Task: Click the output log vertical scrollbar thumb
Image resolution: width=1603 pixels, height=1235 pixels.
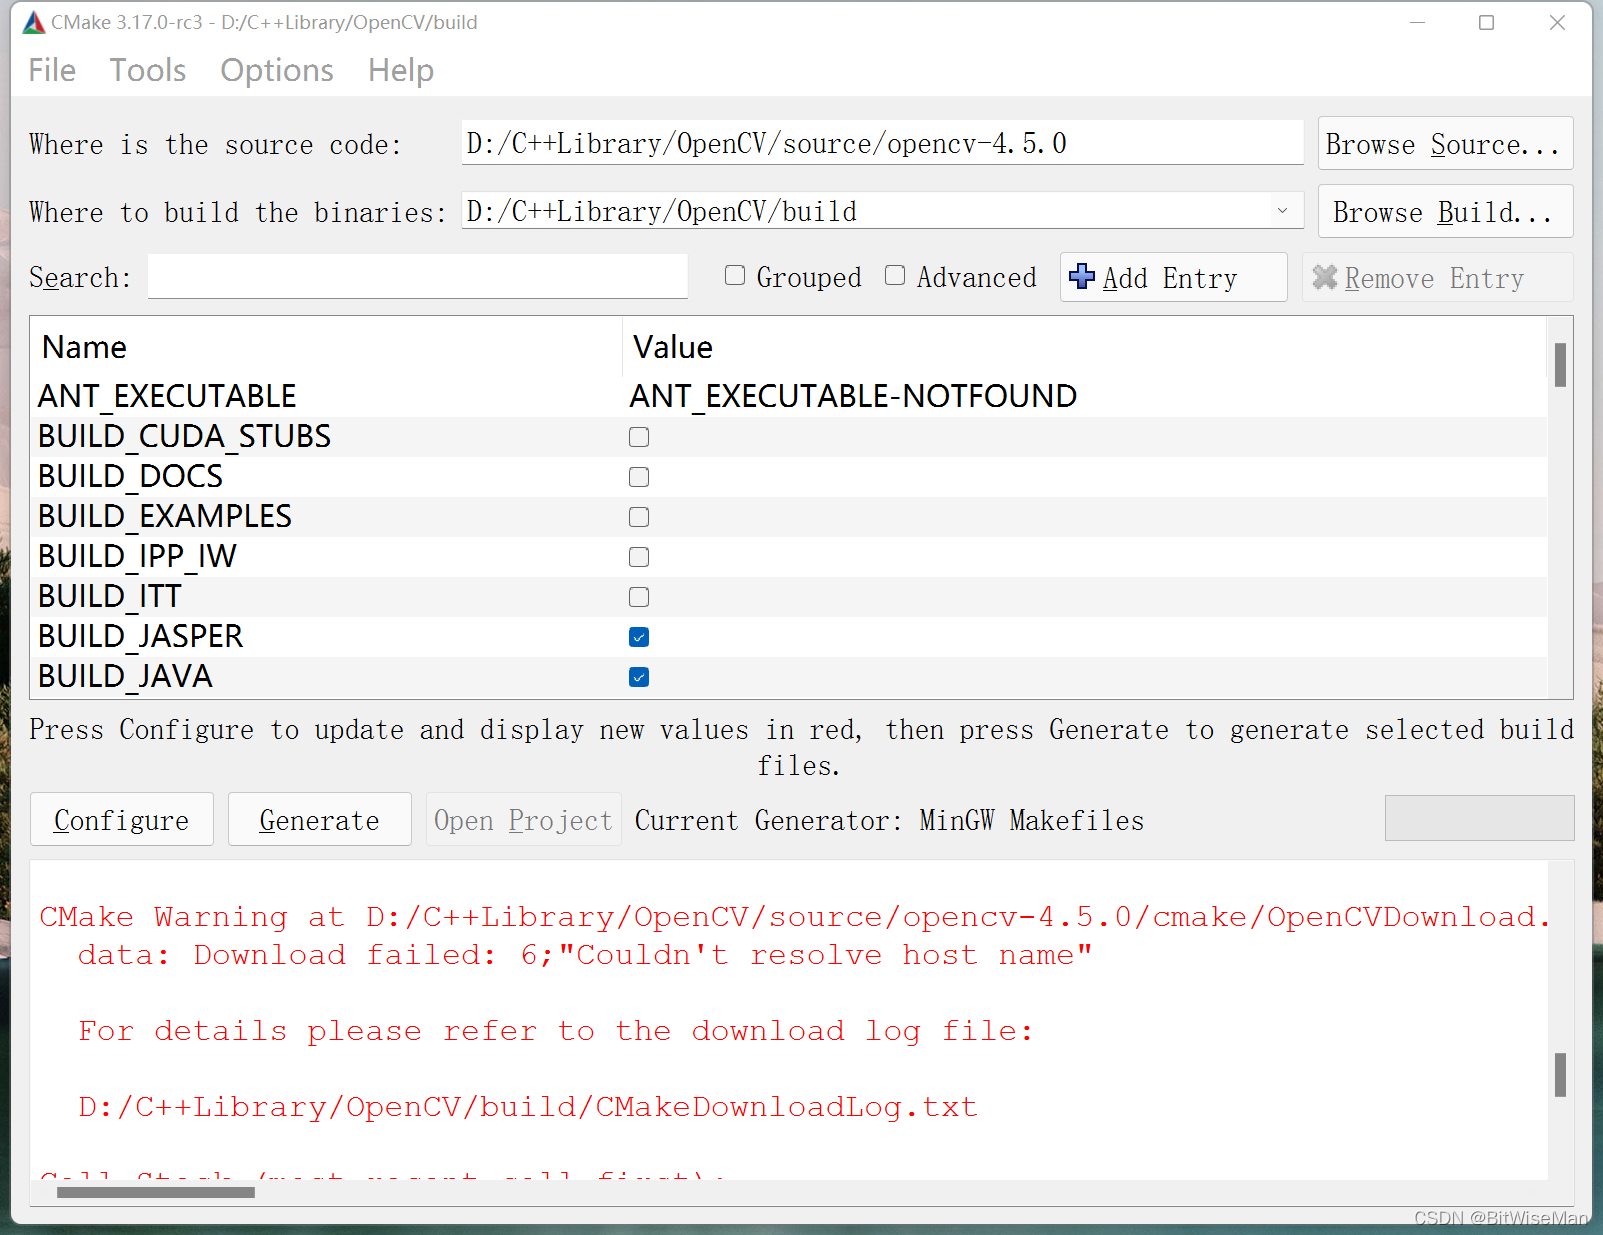Action: [x=1560, y=1074]
